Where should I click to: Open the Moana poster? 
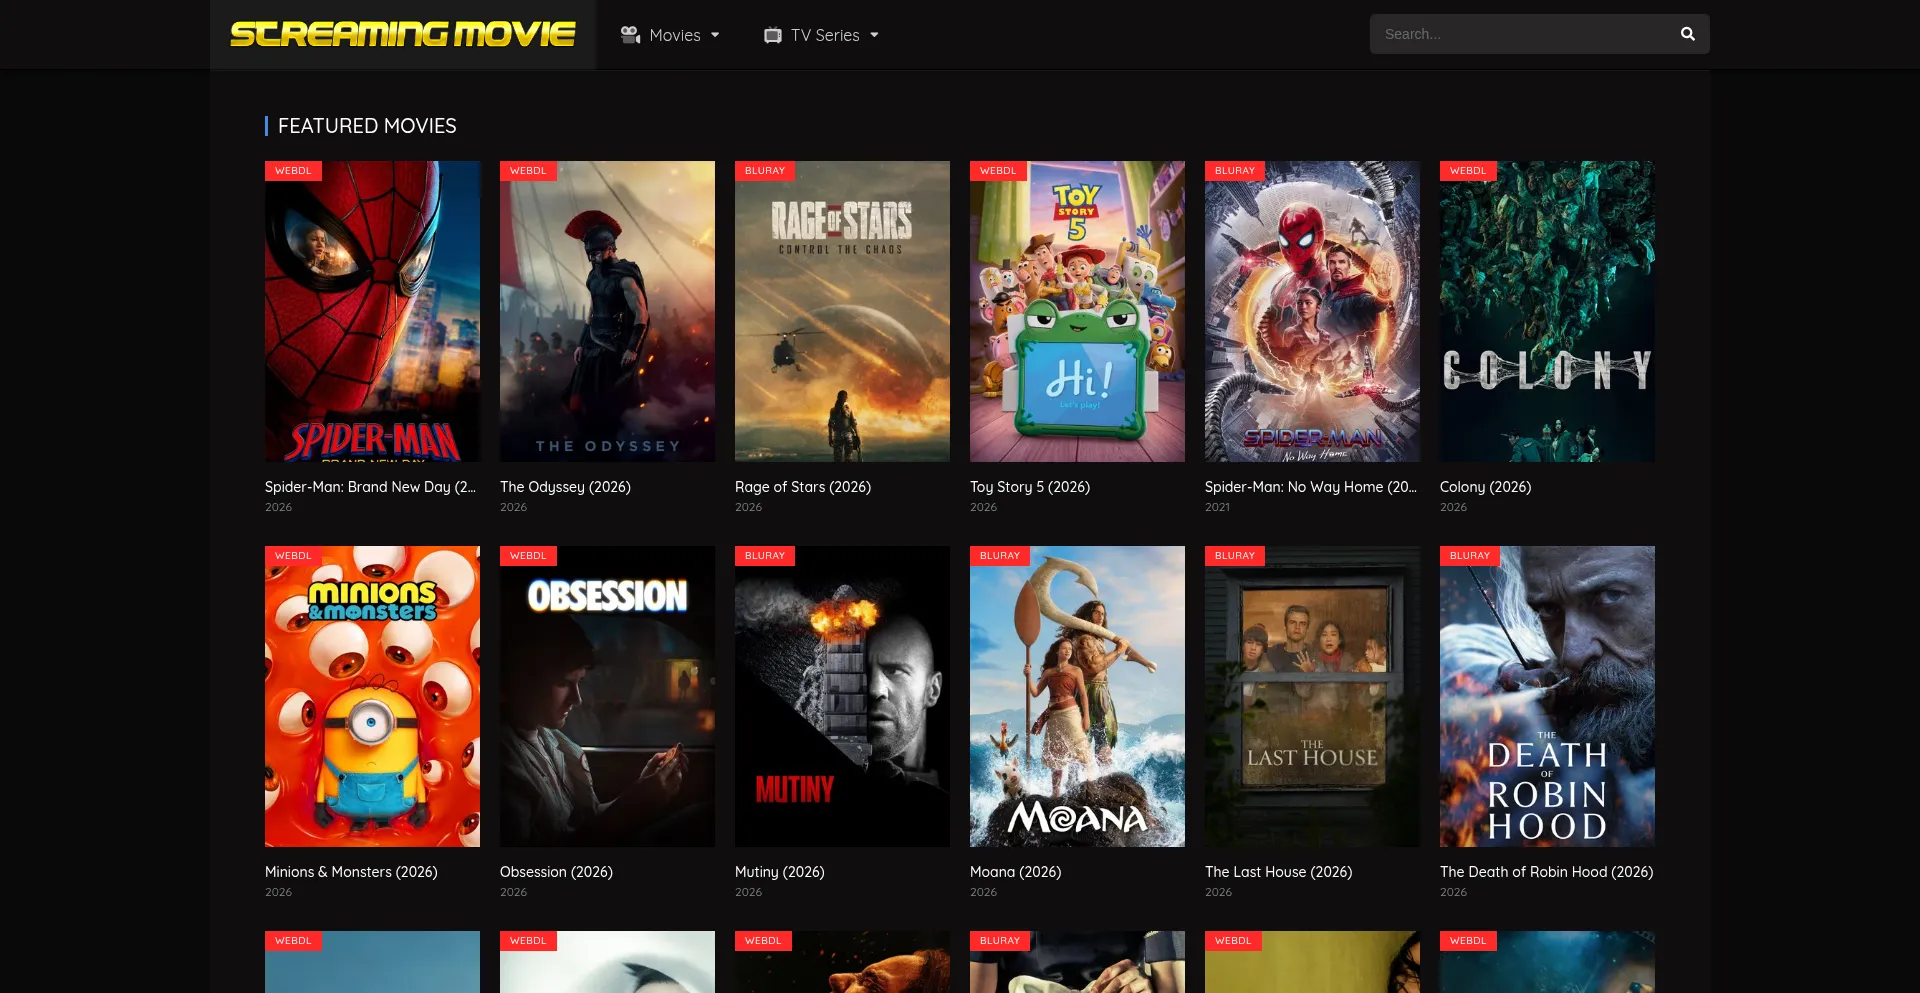point(1077,696)
